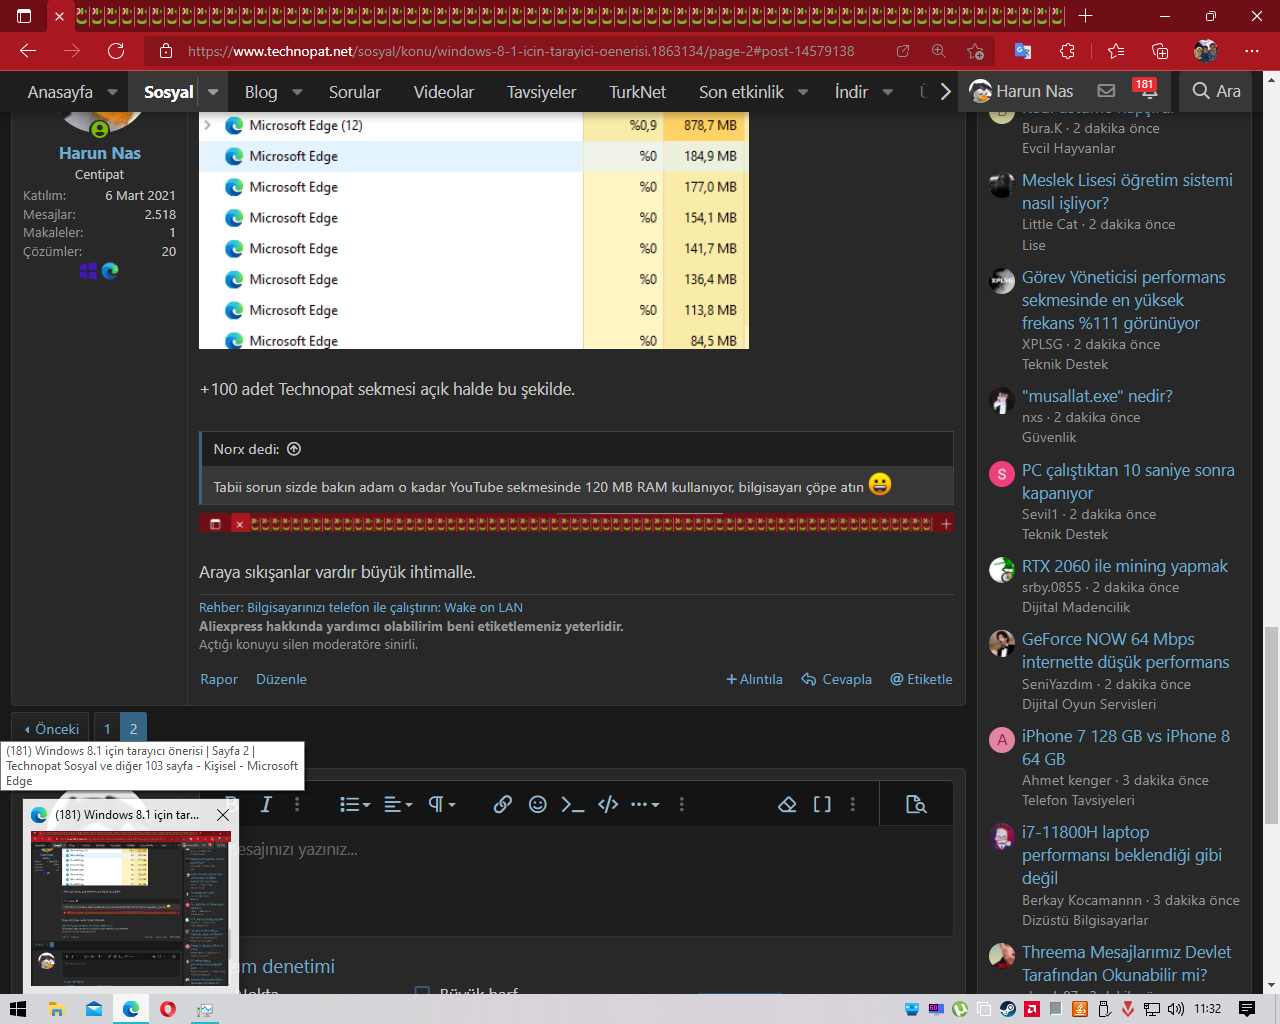Open the Videolar menu item

tap(444, 92)
